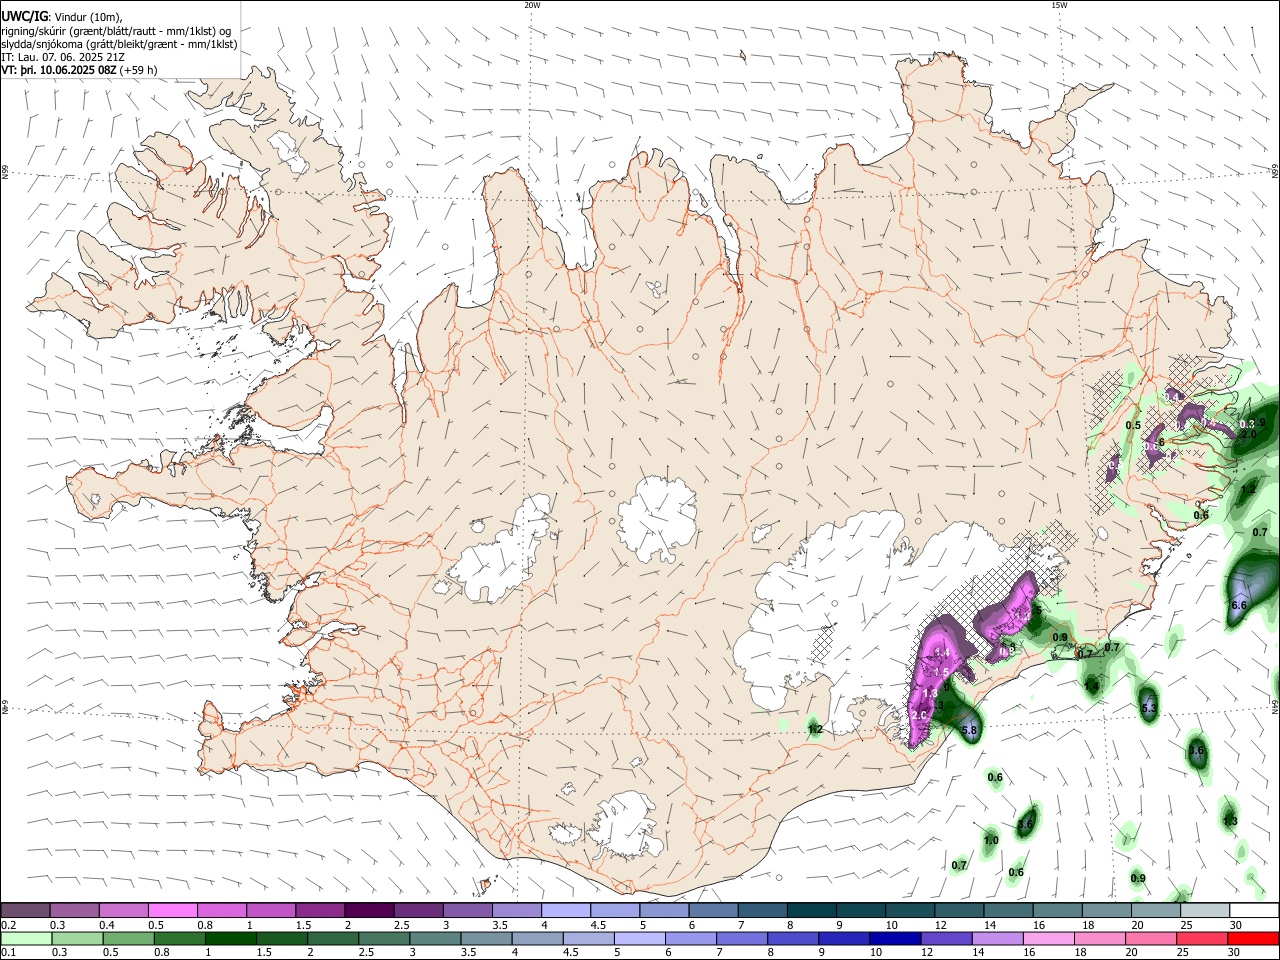Screen dimensions: 1280x960
Task: Pick dark purple top swatch between 2 and 2.5
Action: [x=369, y=910]
